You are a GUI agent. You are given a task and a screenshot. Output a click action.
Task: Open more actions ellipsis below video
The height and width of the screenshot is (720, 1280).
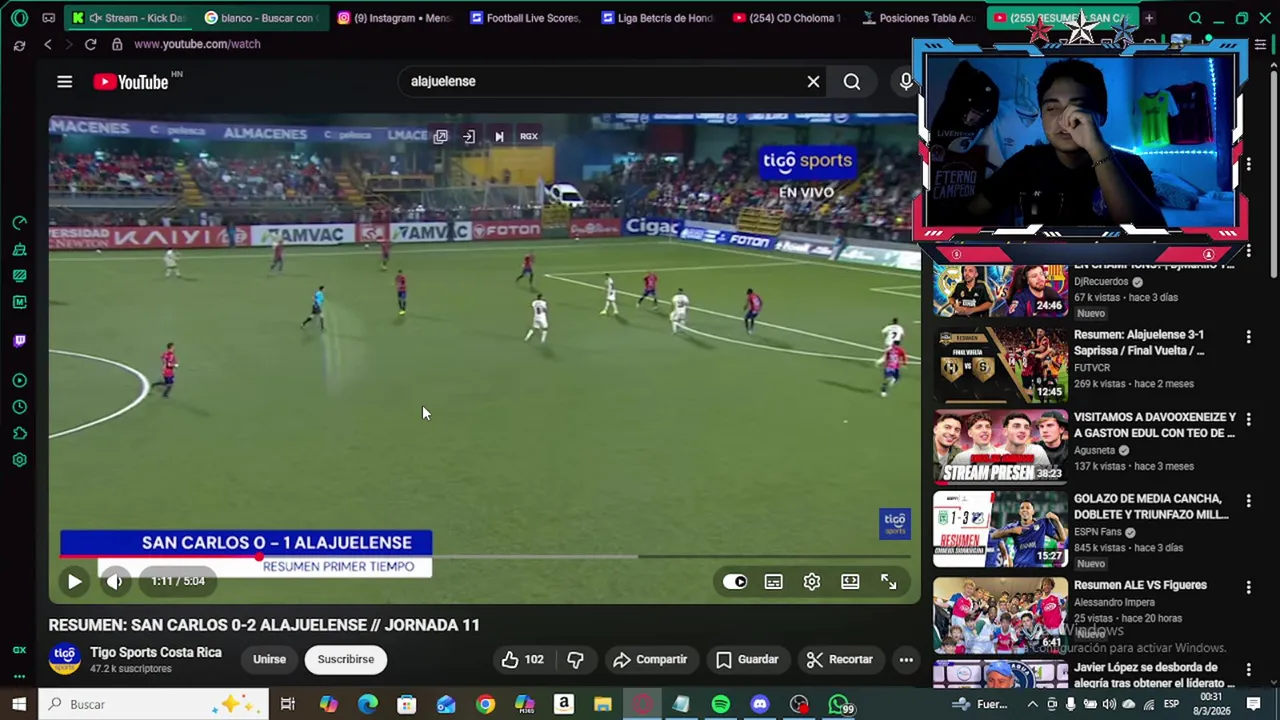pos(906,659)
